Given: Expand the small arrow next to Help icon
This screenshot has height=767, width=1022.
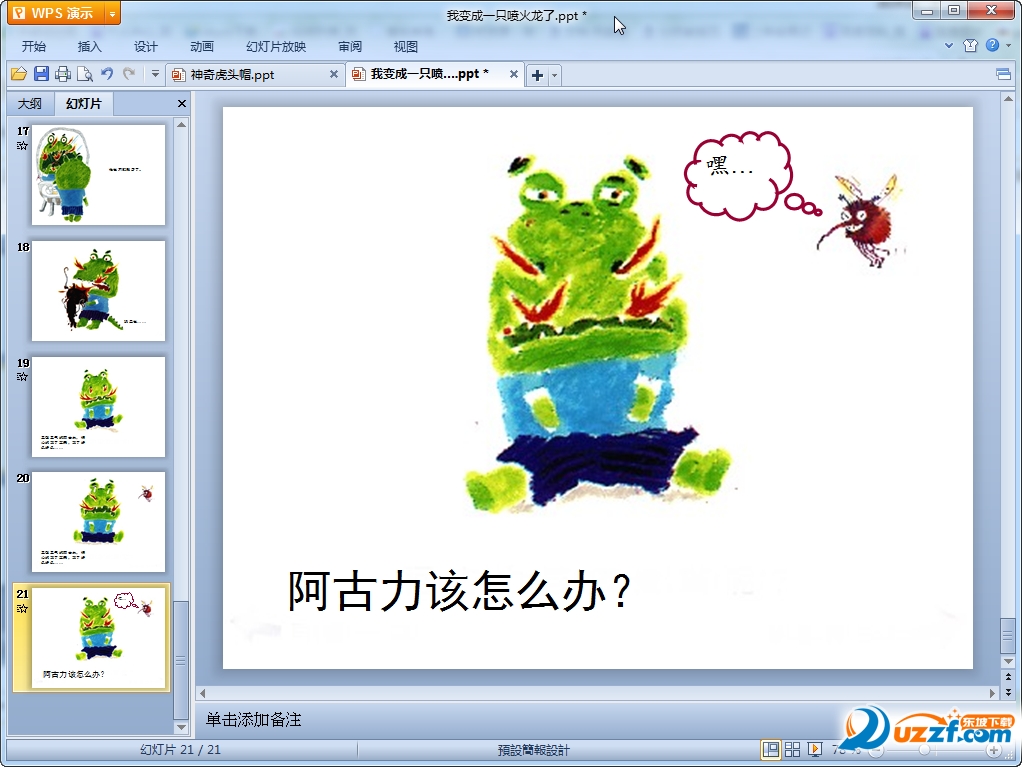Looking at the screenshot, I should [1008, 46].
